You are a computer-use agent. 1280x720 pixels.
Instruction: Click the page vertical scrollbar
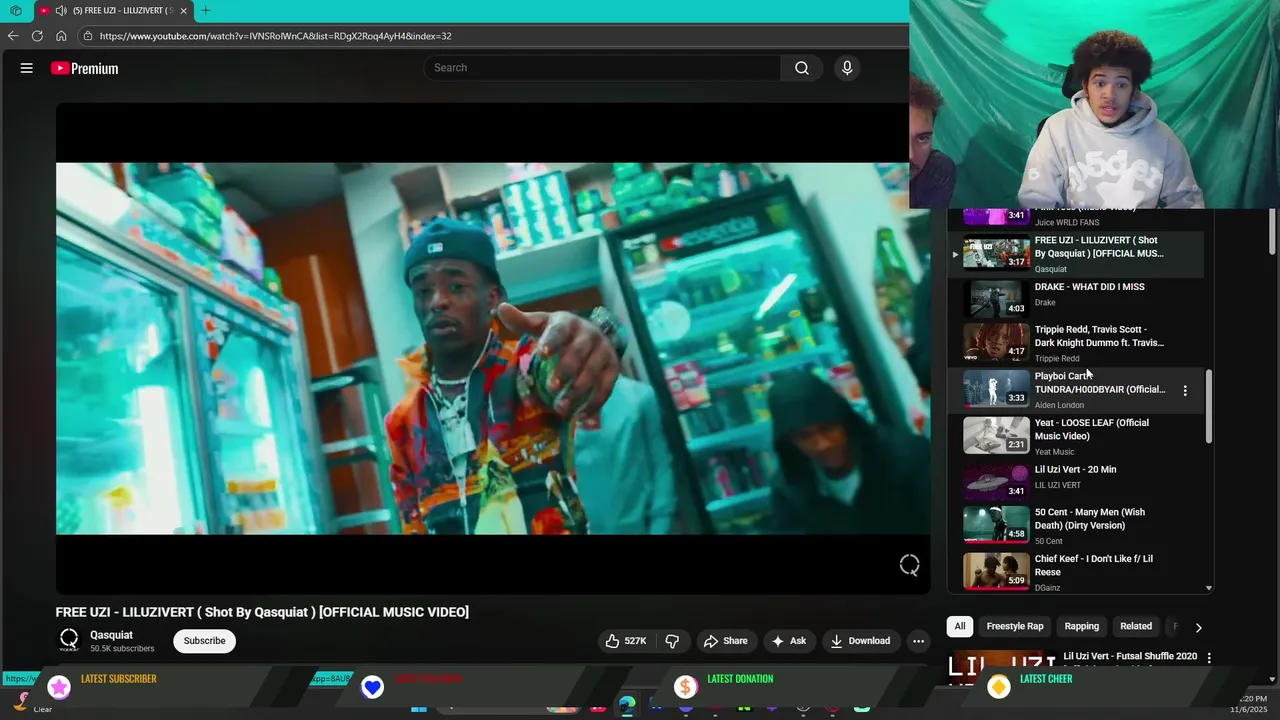click(1272, 230)
